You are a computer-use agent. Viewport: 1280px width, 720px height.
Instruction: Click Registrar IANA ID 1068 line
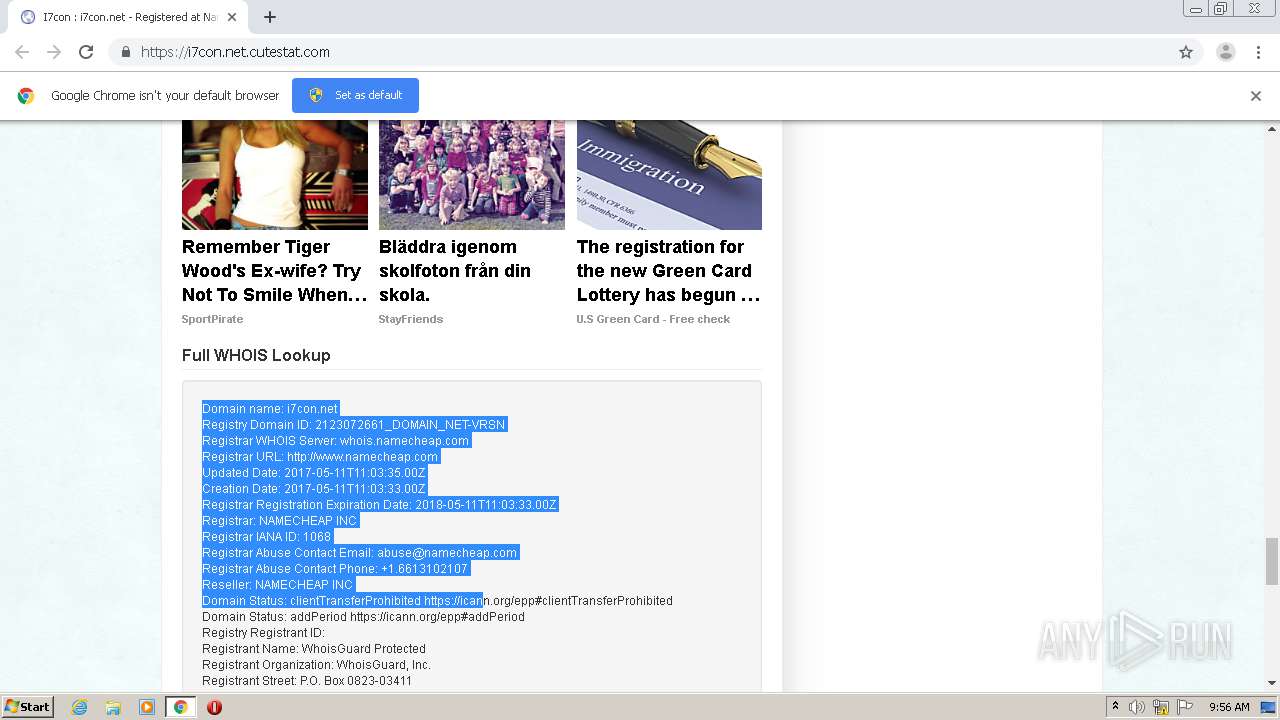(267, 536)
